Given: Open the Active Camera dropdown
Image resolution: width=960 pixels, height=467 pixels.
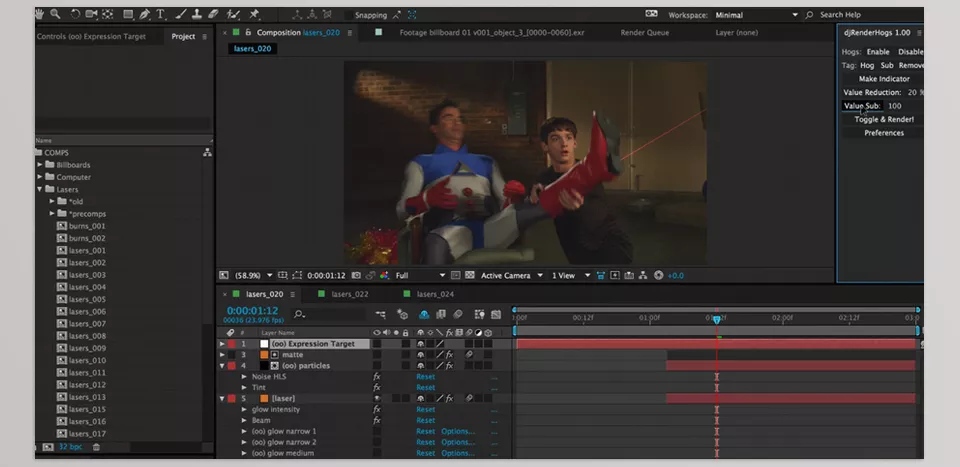Looking at the screenshot, I should point(511,275).
